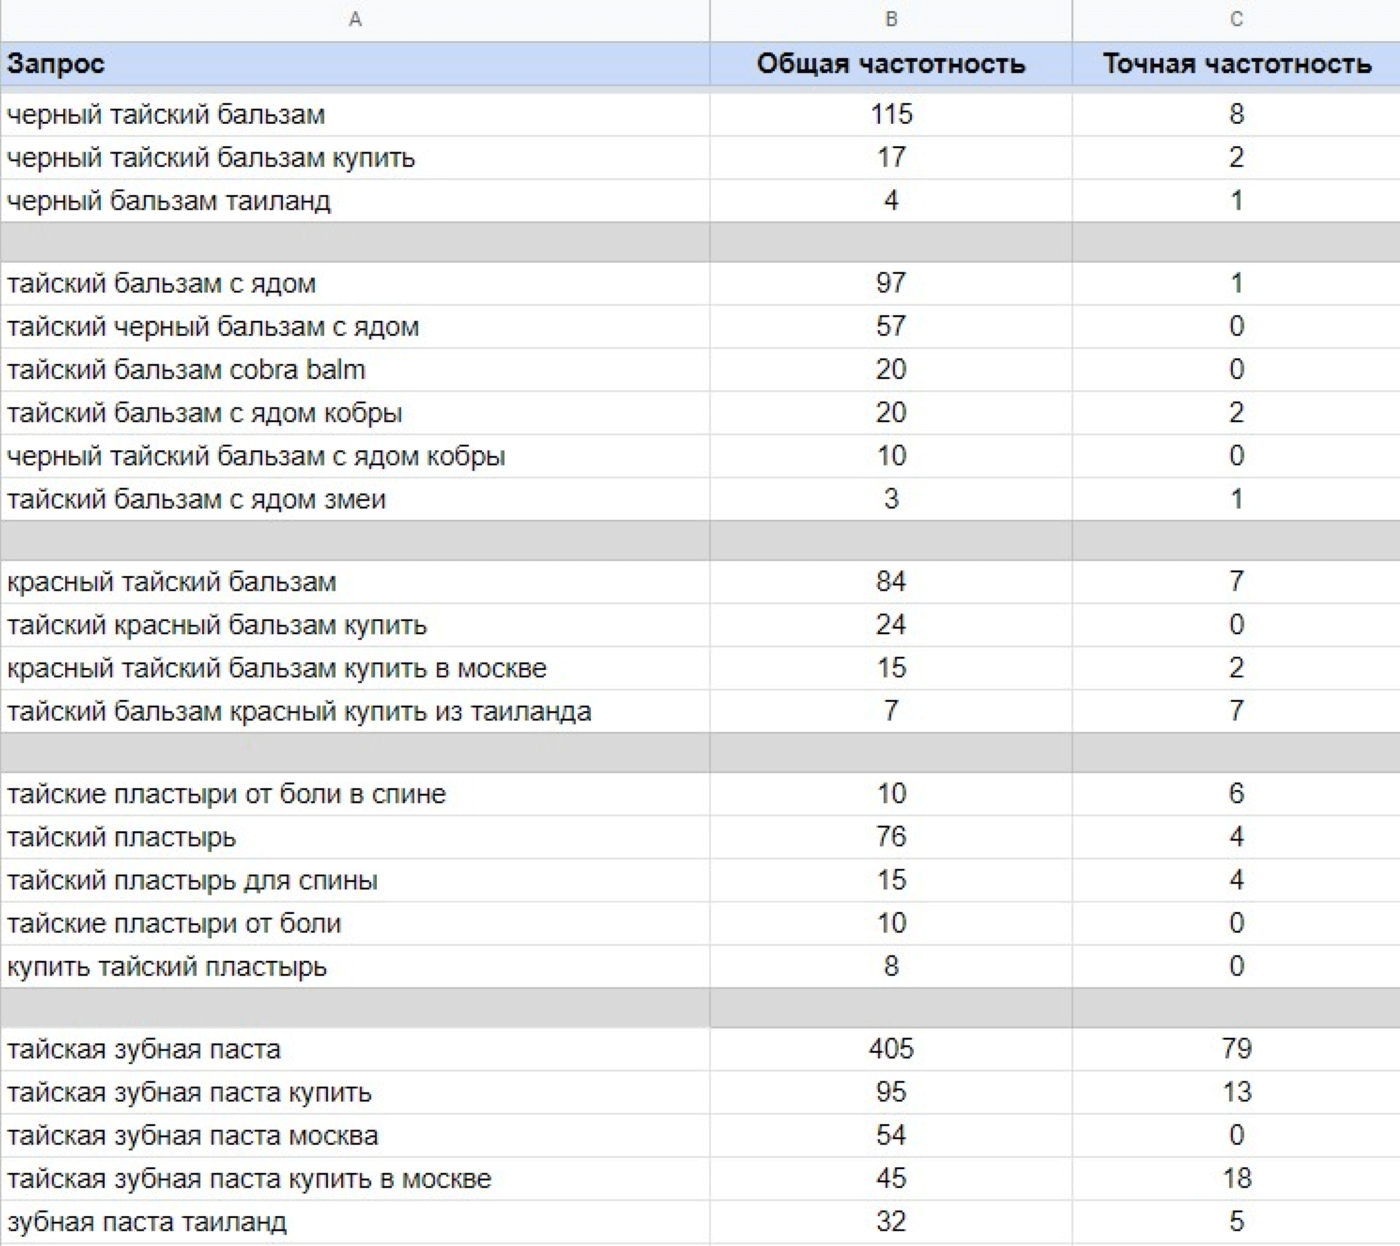The width and height of the screenshot is (1400, 1246).
Task: Click the cell 'тайский бальзам cobra balm'
Action: pos(186,370)
